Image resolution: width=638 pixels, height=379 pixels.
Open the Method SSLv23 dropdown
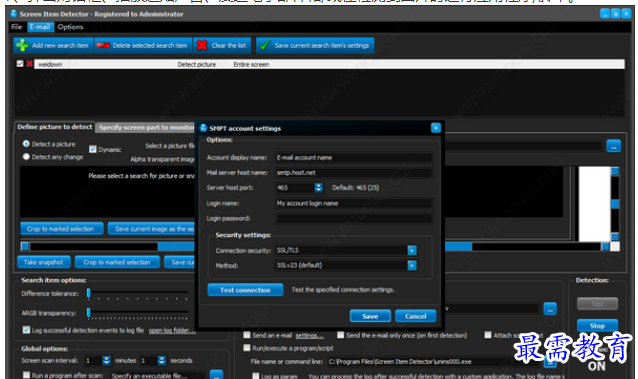click(412, 265)
